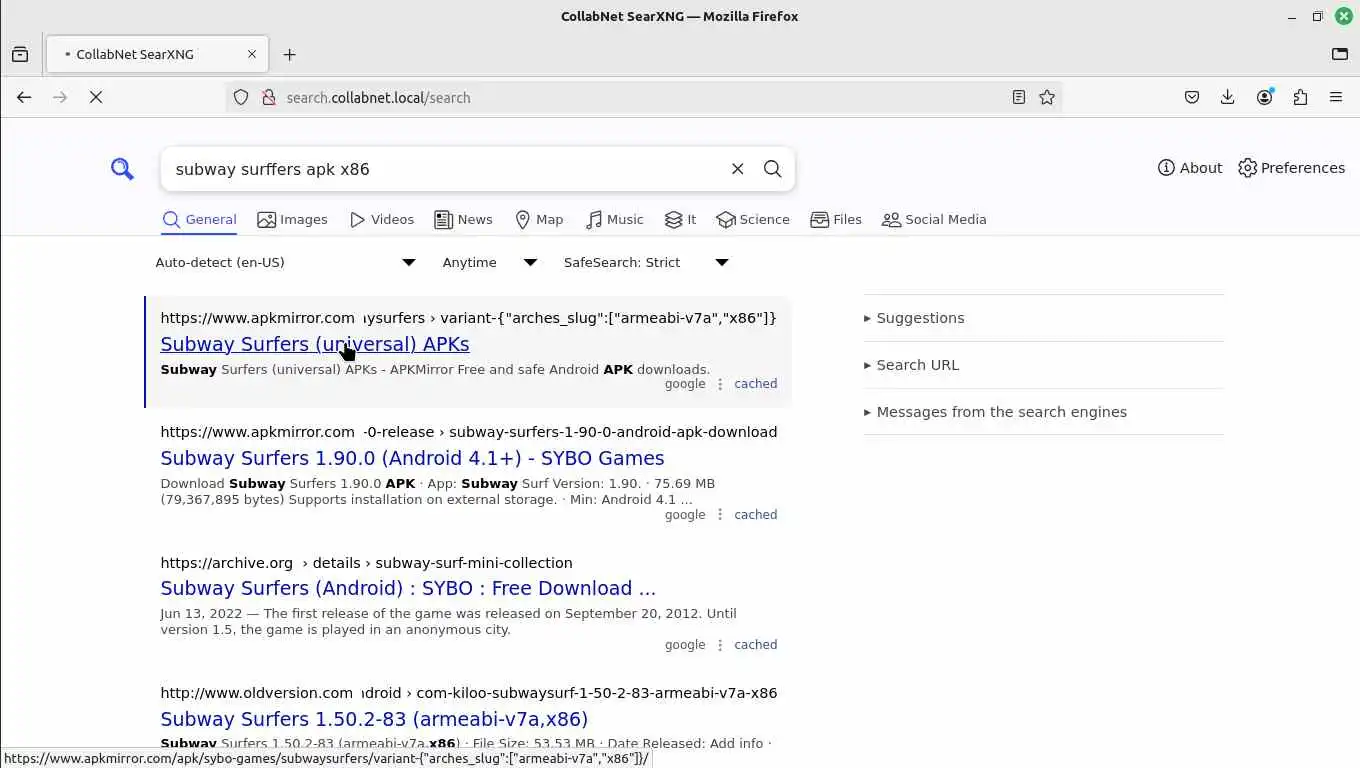Viewport: 1360px width, 768px height.
Task: Click google engine label on 1.90.0 result
Action: [x=685, y=515]
